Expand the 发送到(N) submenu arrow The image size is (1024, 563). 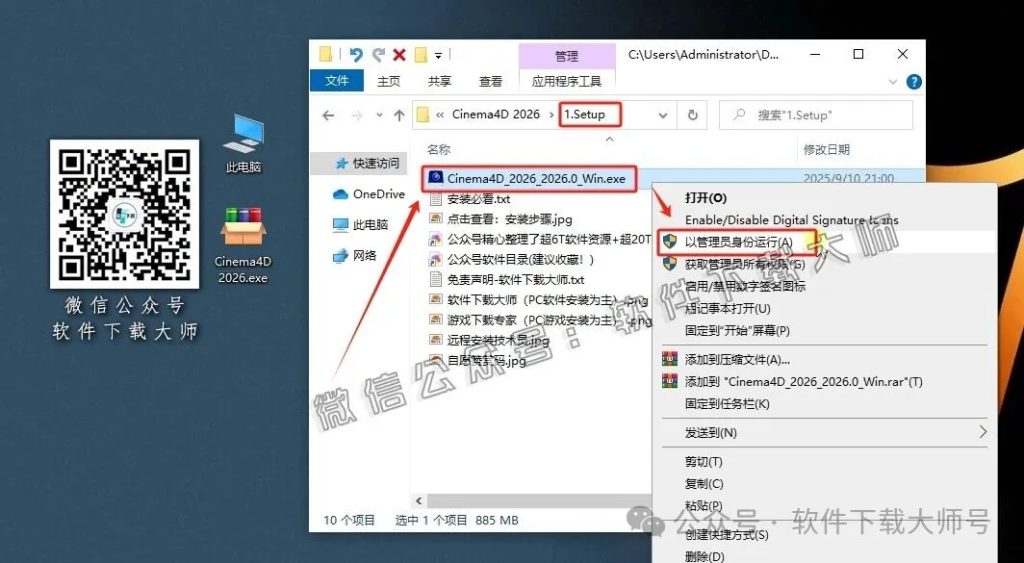tap(982, 432)
